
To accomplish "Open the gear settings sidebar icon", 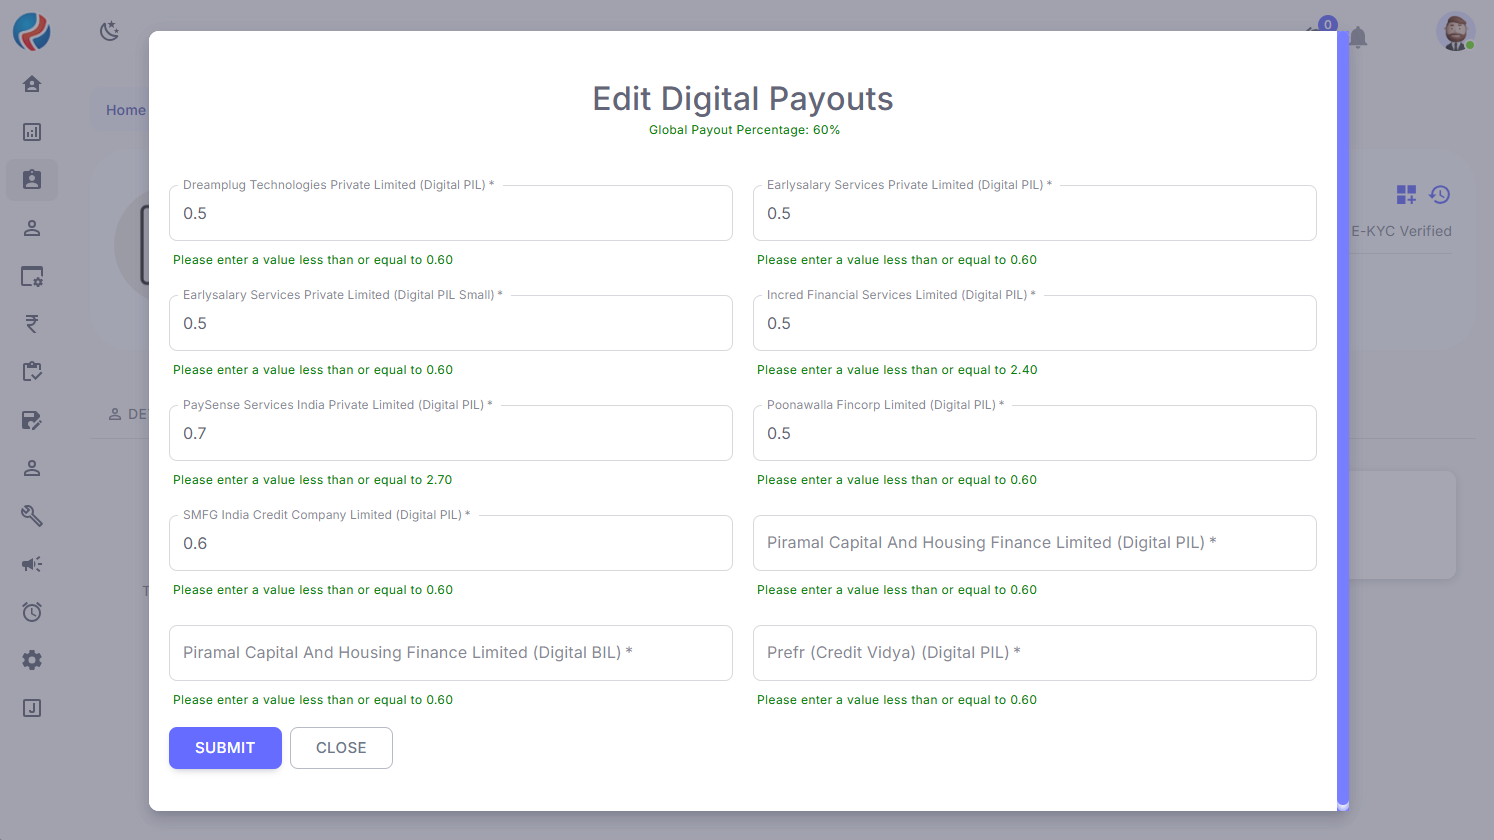I will point(32,660).
